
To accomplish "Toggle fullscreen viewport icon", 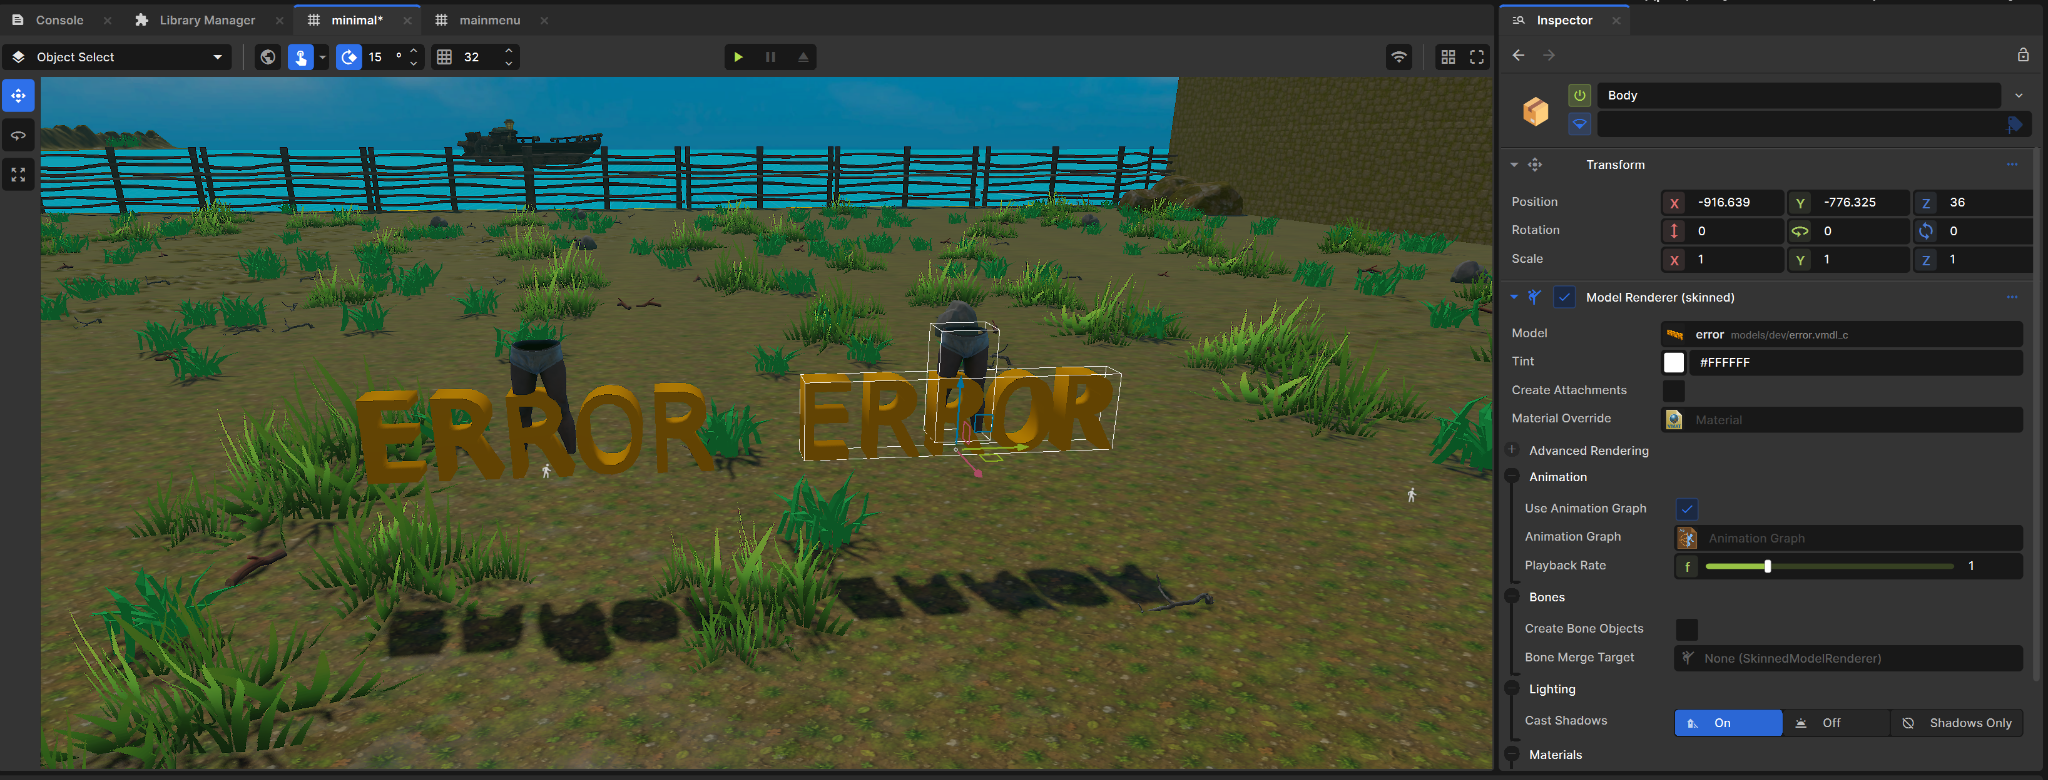I will coord(1477,57).
